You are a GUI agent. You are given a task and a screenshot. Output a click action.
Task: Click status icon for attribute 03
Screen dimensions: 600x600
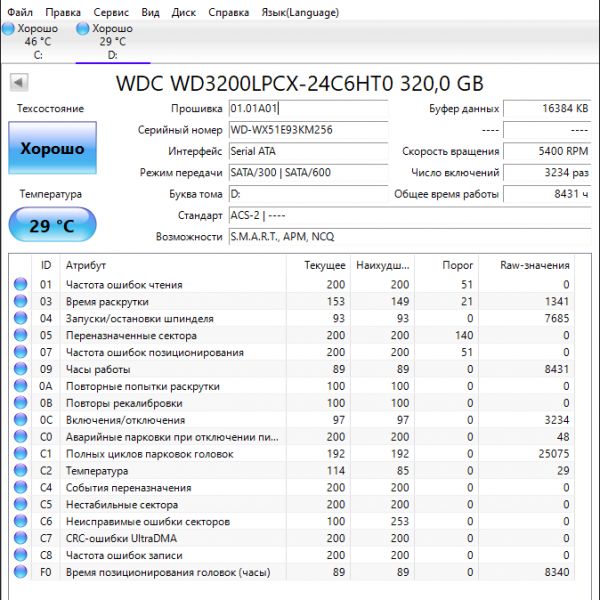point(20,301)
